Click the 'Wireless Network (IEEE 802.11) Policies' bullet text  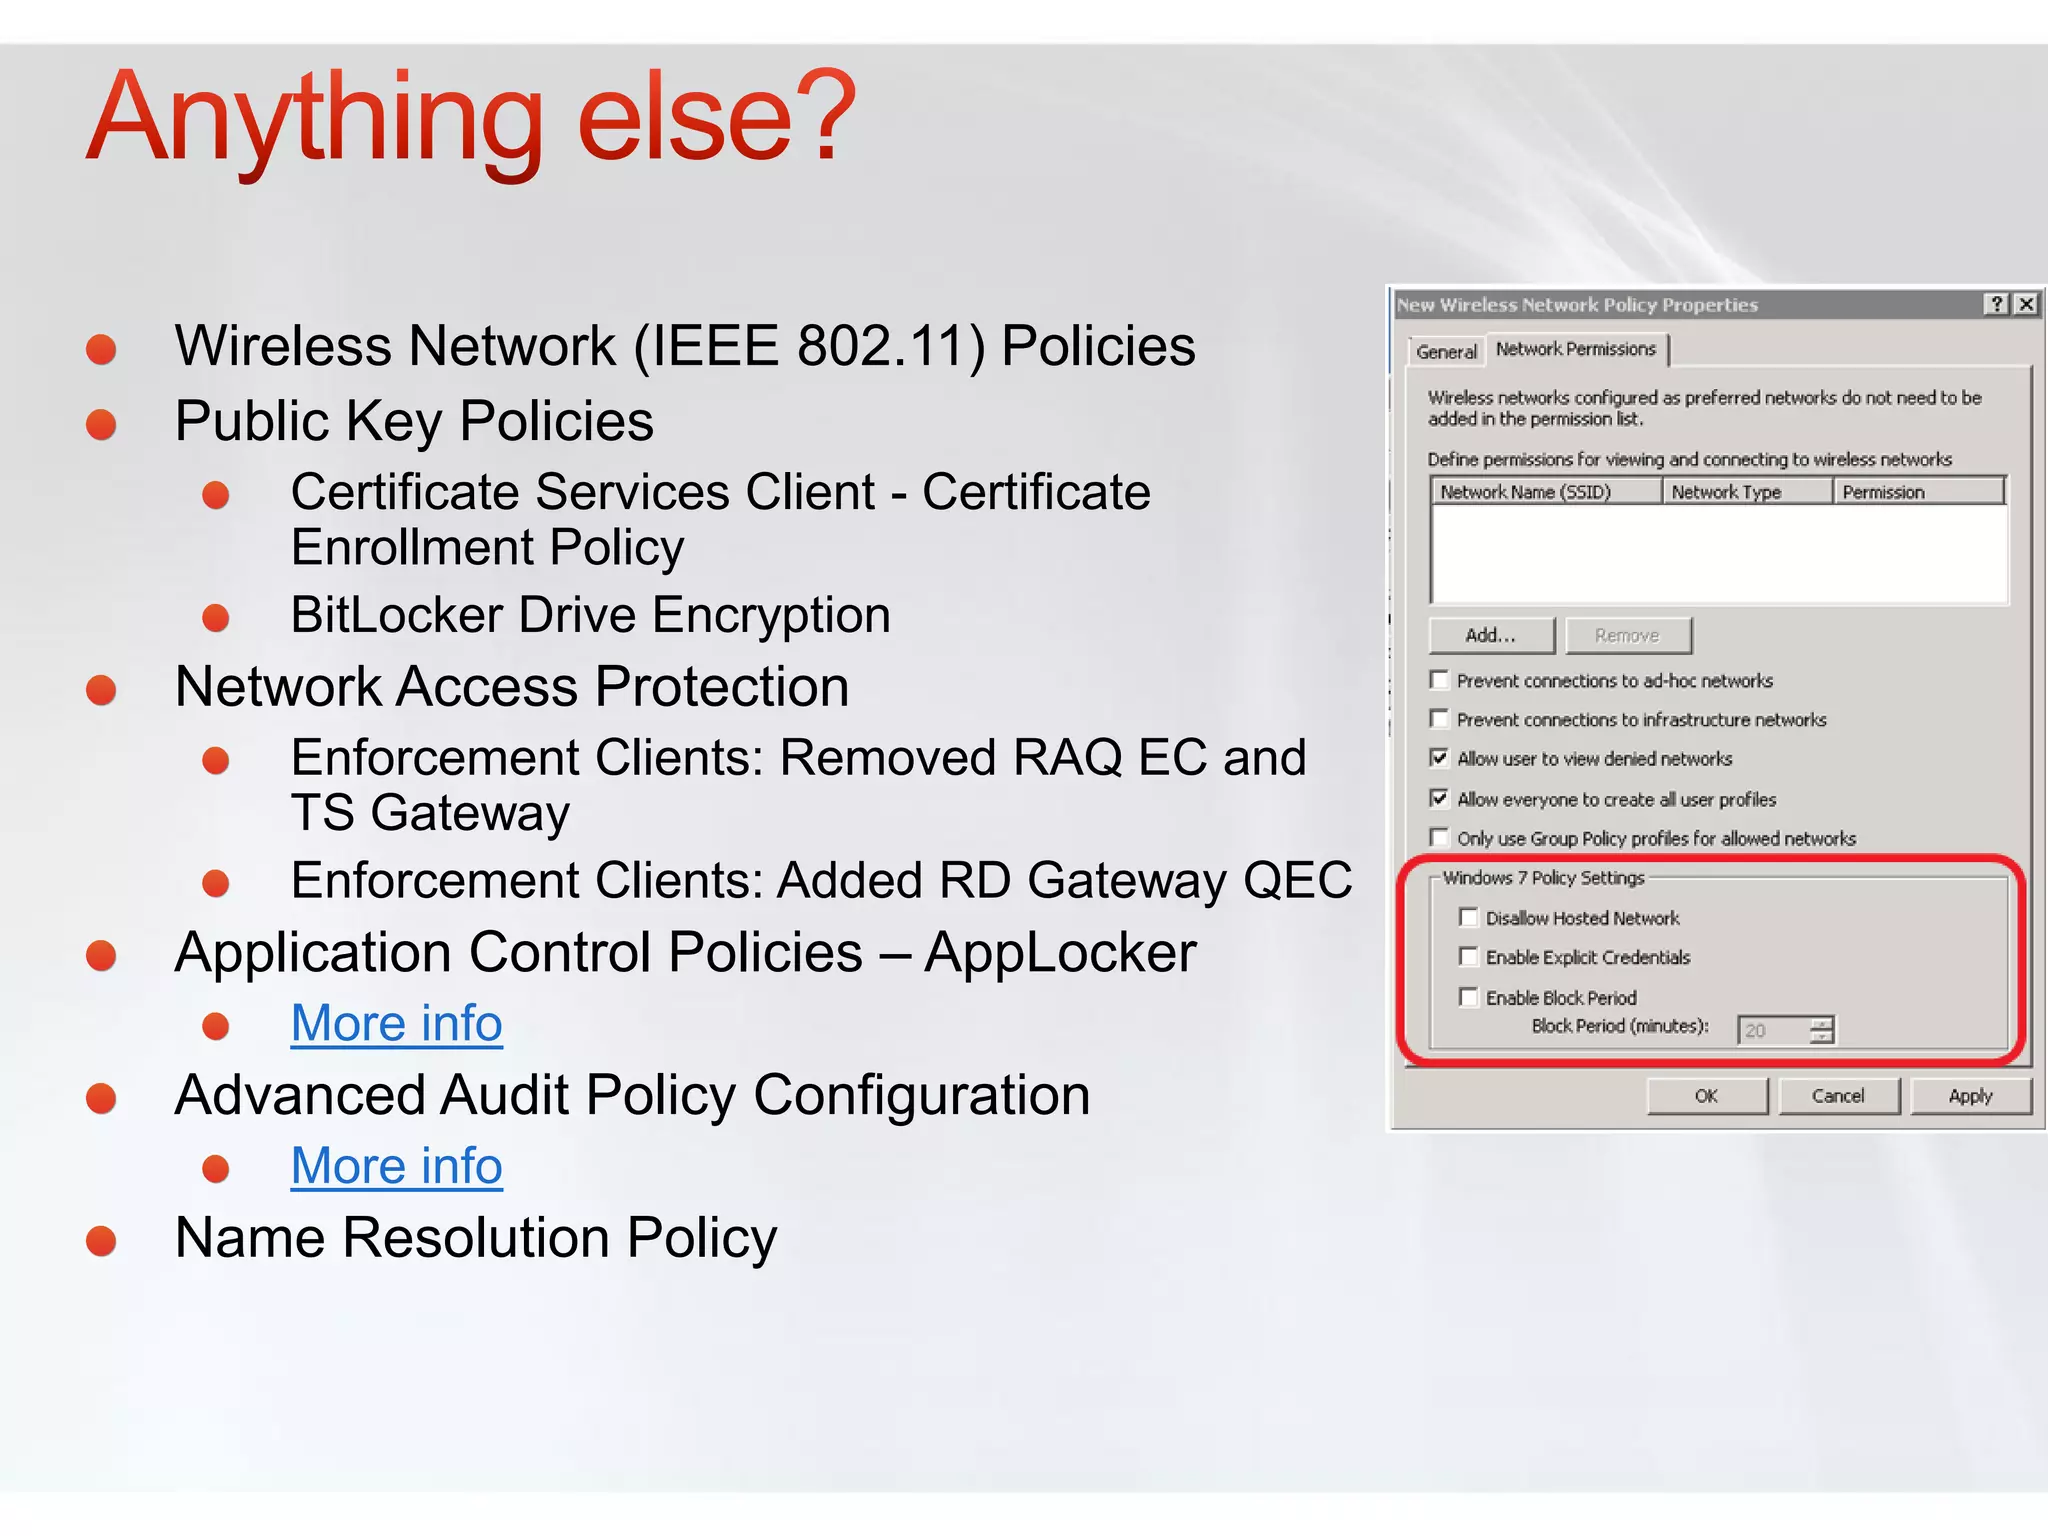(x=685, y=347)
